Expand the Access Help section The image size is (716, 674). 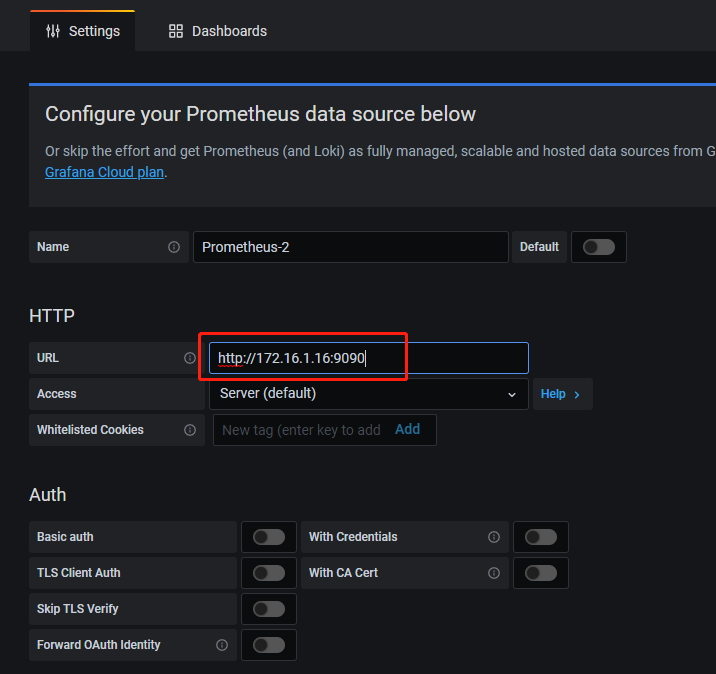[x=561, y=394]
